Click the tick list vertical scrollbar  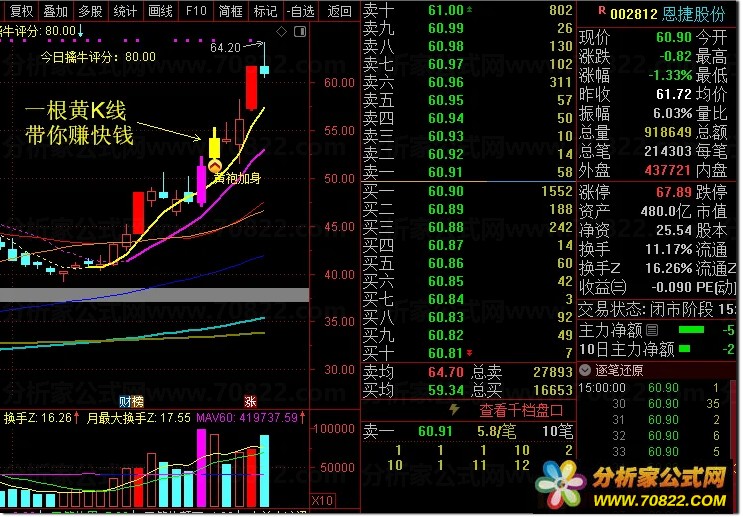click(733, 417)
